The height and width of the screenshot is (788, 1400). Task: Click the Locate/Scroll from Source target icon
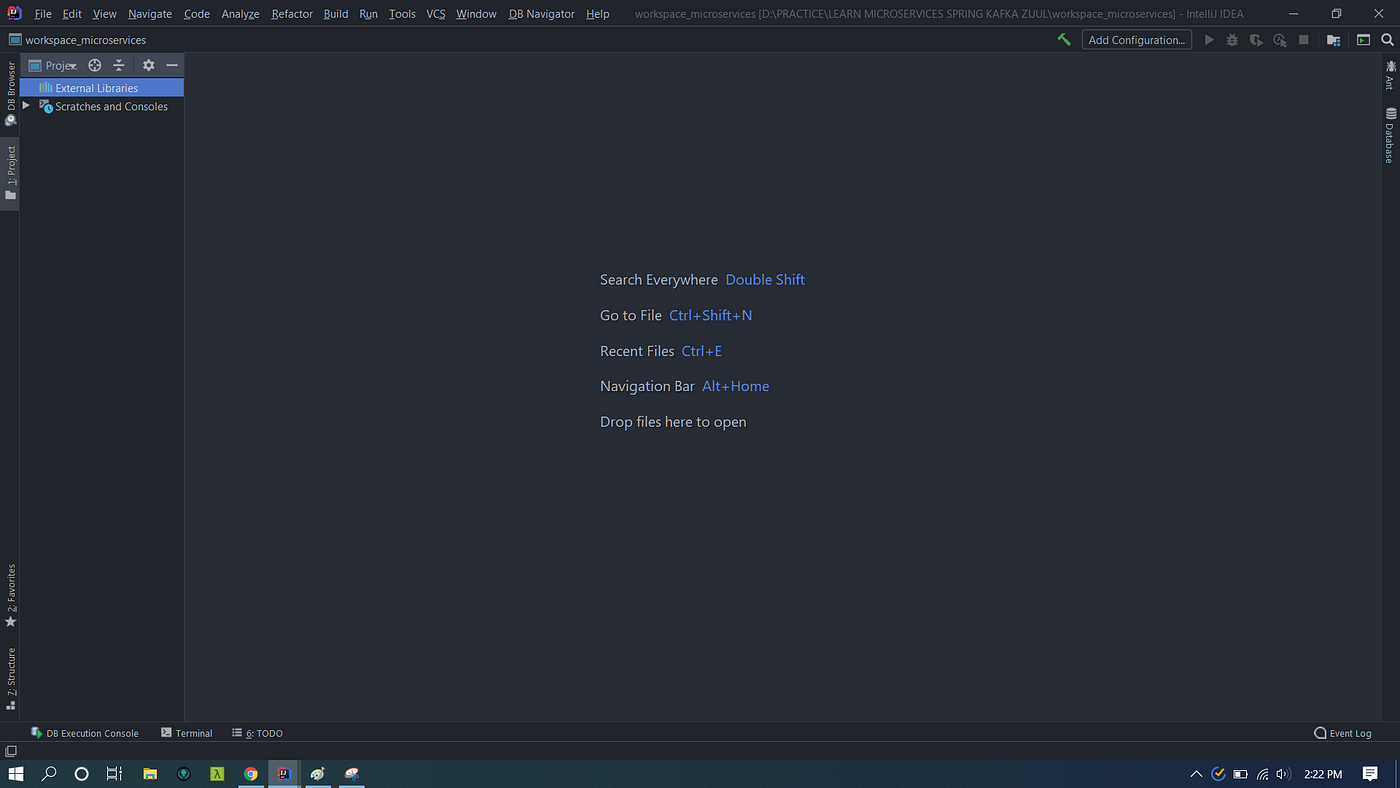click(95, 65)
